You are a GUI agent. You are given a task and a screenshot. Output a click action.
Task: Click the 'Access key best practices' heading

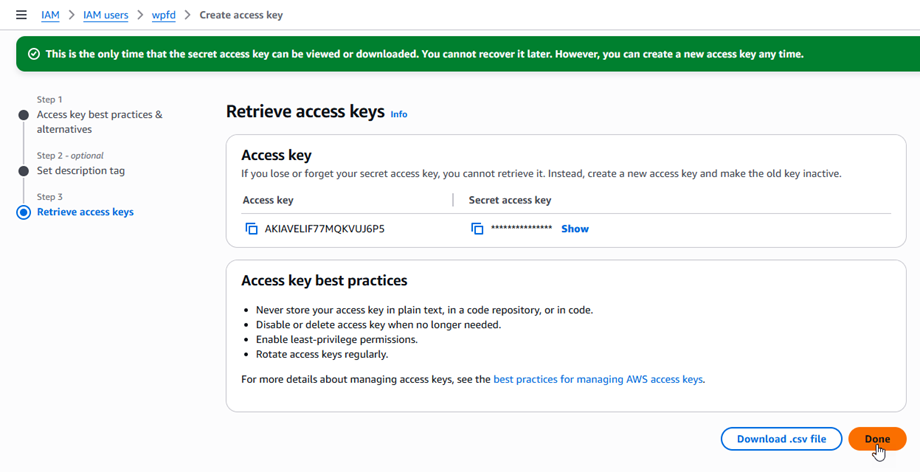324,281
